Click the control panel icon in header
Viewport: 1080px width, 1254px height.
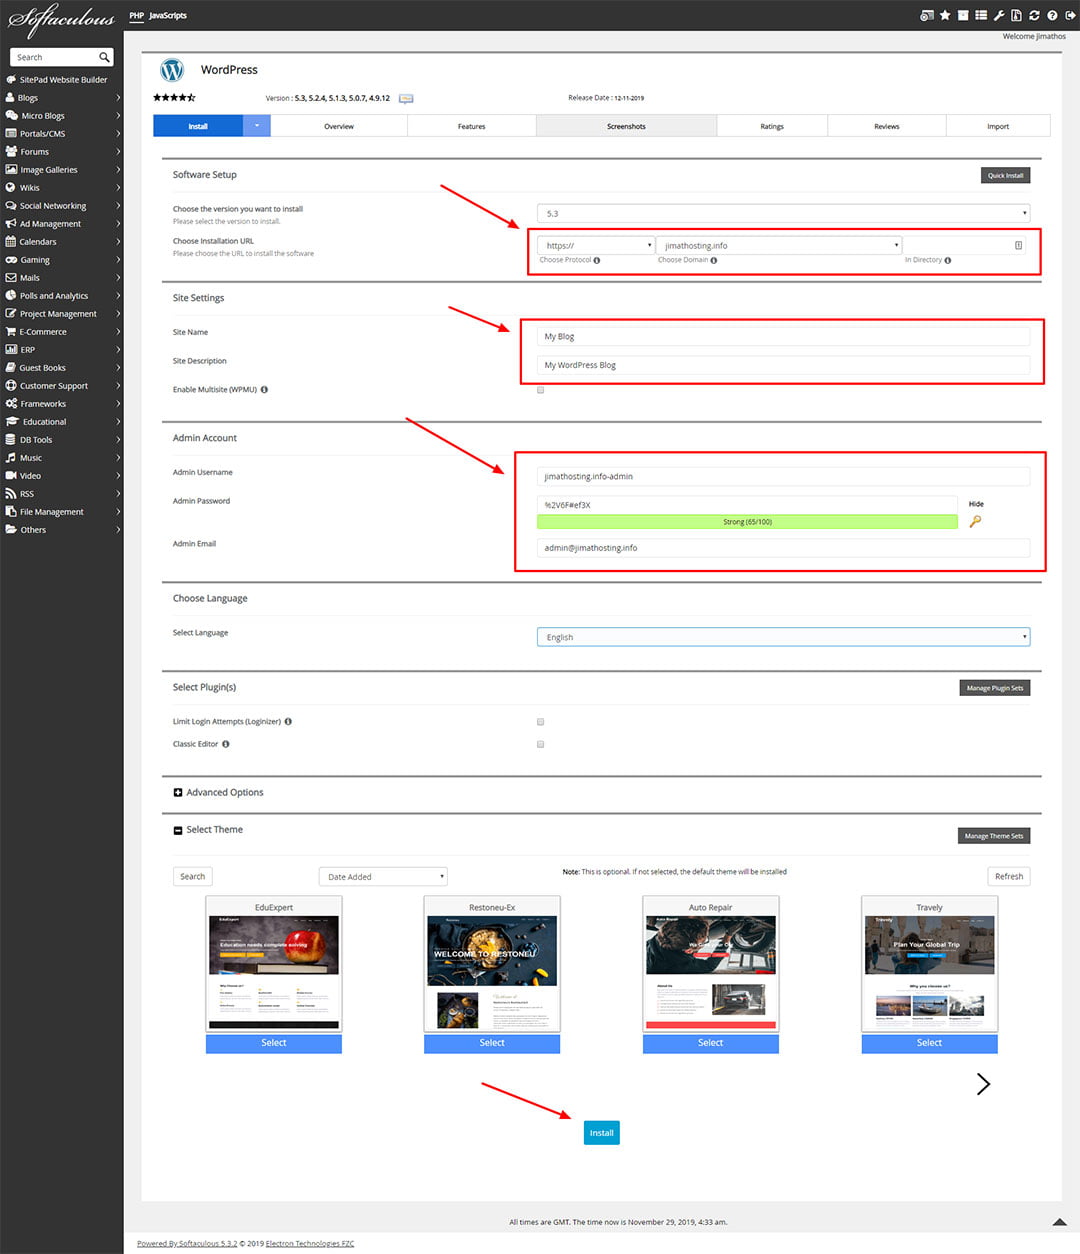(x=927, y=15)
